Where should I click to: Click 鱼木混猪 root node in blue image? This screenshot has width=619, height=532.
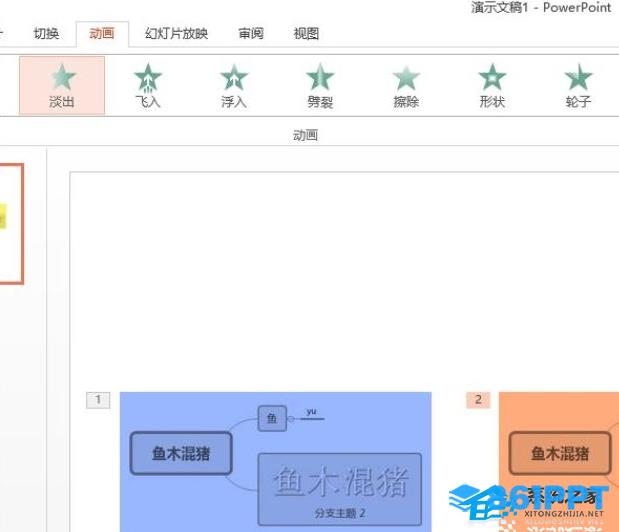(181, 453)
